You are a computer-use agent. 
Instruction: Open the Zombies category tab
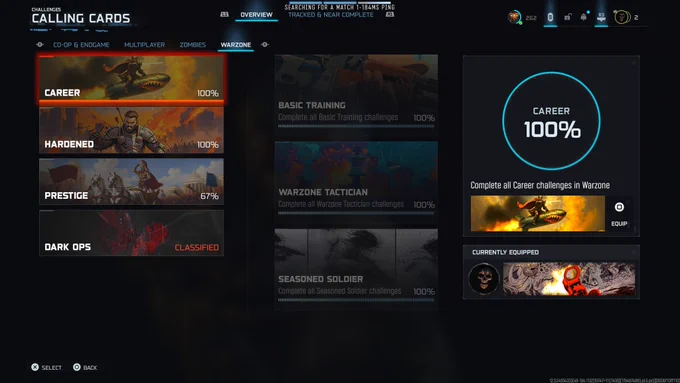tap(193, 45)
